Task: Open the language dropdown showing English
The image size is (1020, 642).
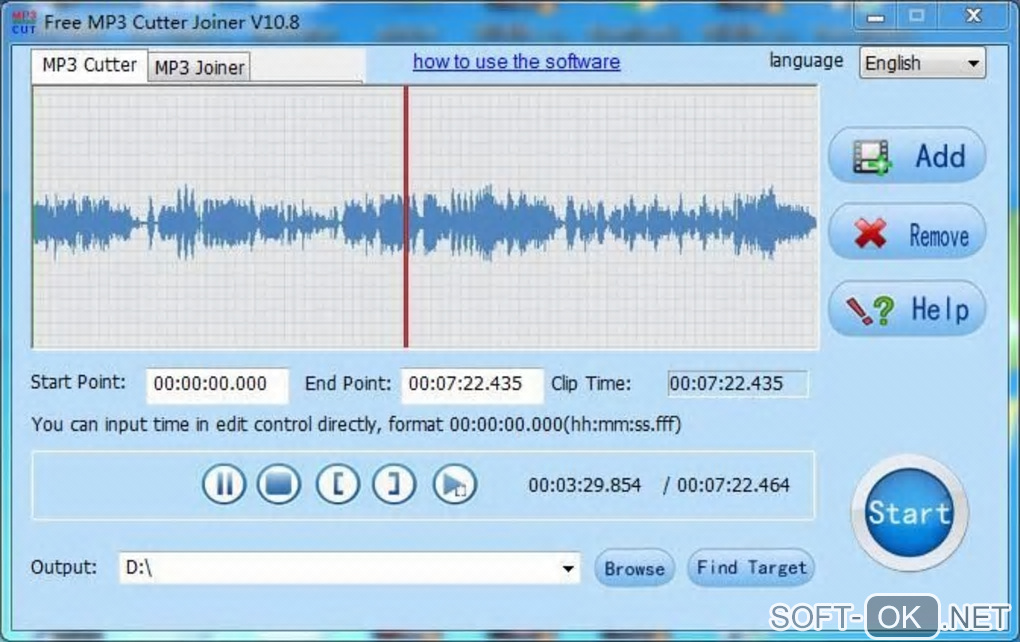Action: (x=922, y=63)
